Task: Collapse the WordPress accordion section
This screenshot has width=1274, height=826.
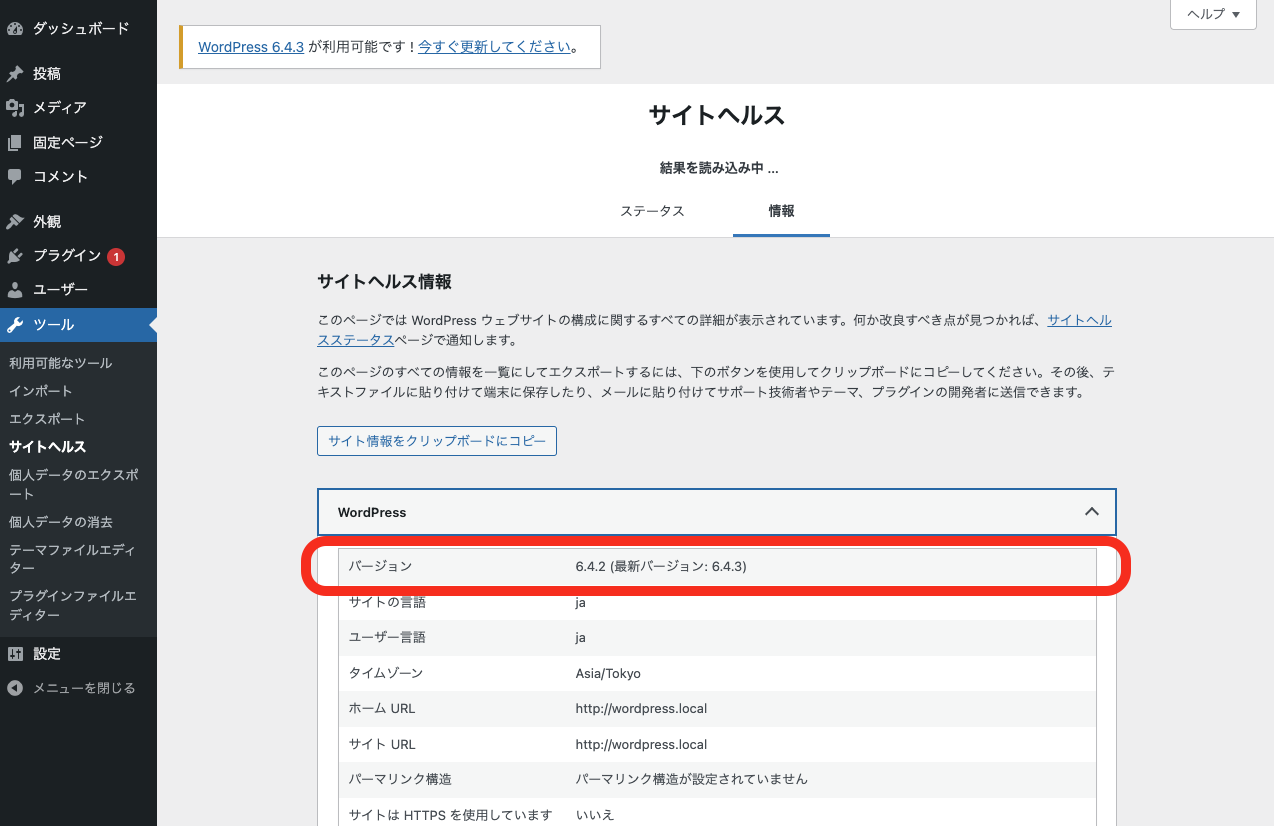Action: coord(716,512)
